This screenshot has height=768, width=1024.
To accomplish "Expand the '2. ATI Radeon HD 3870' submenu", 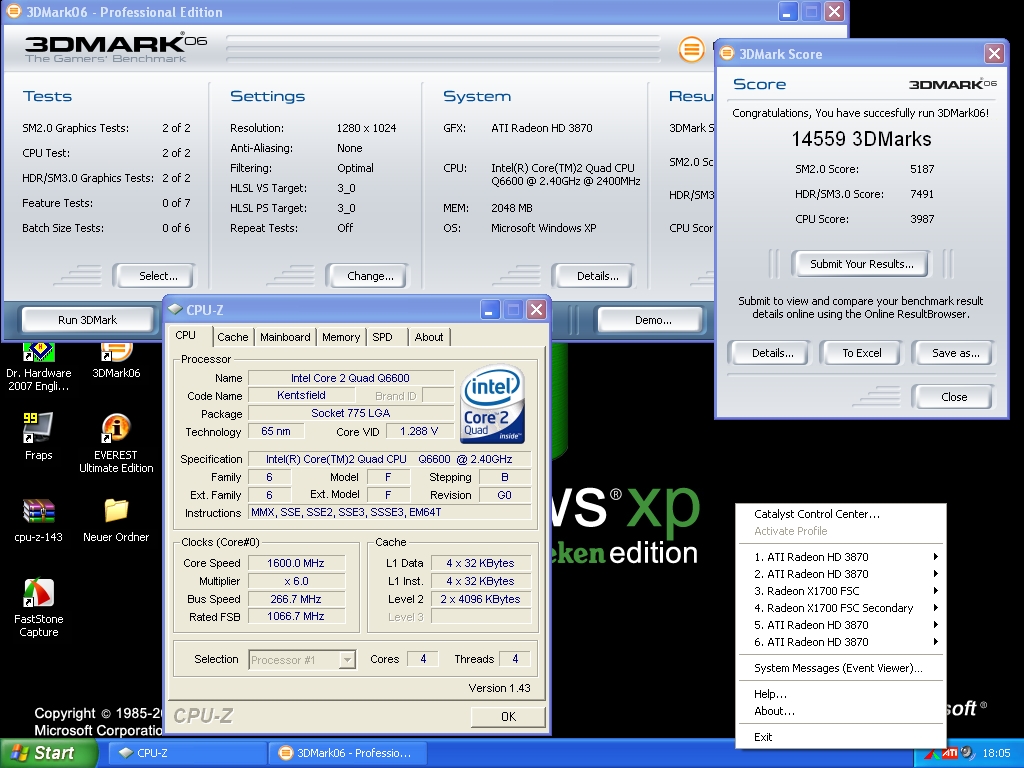I will [x=842, y=574].
